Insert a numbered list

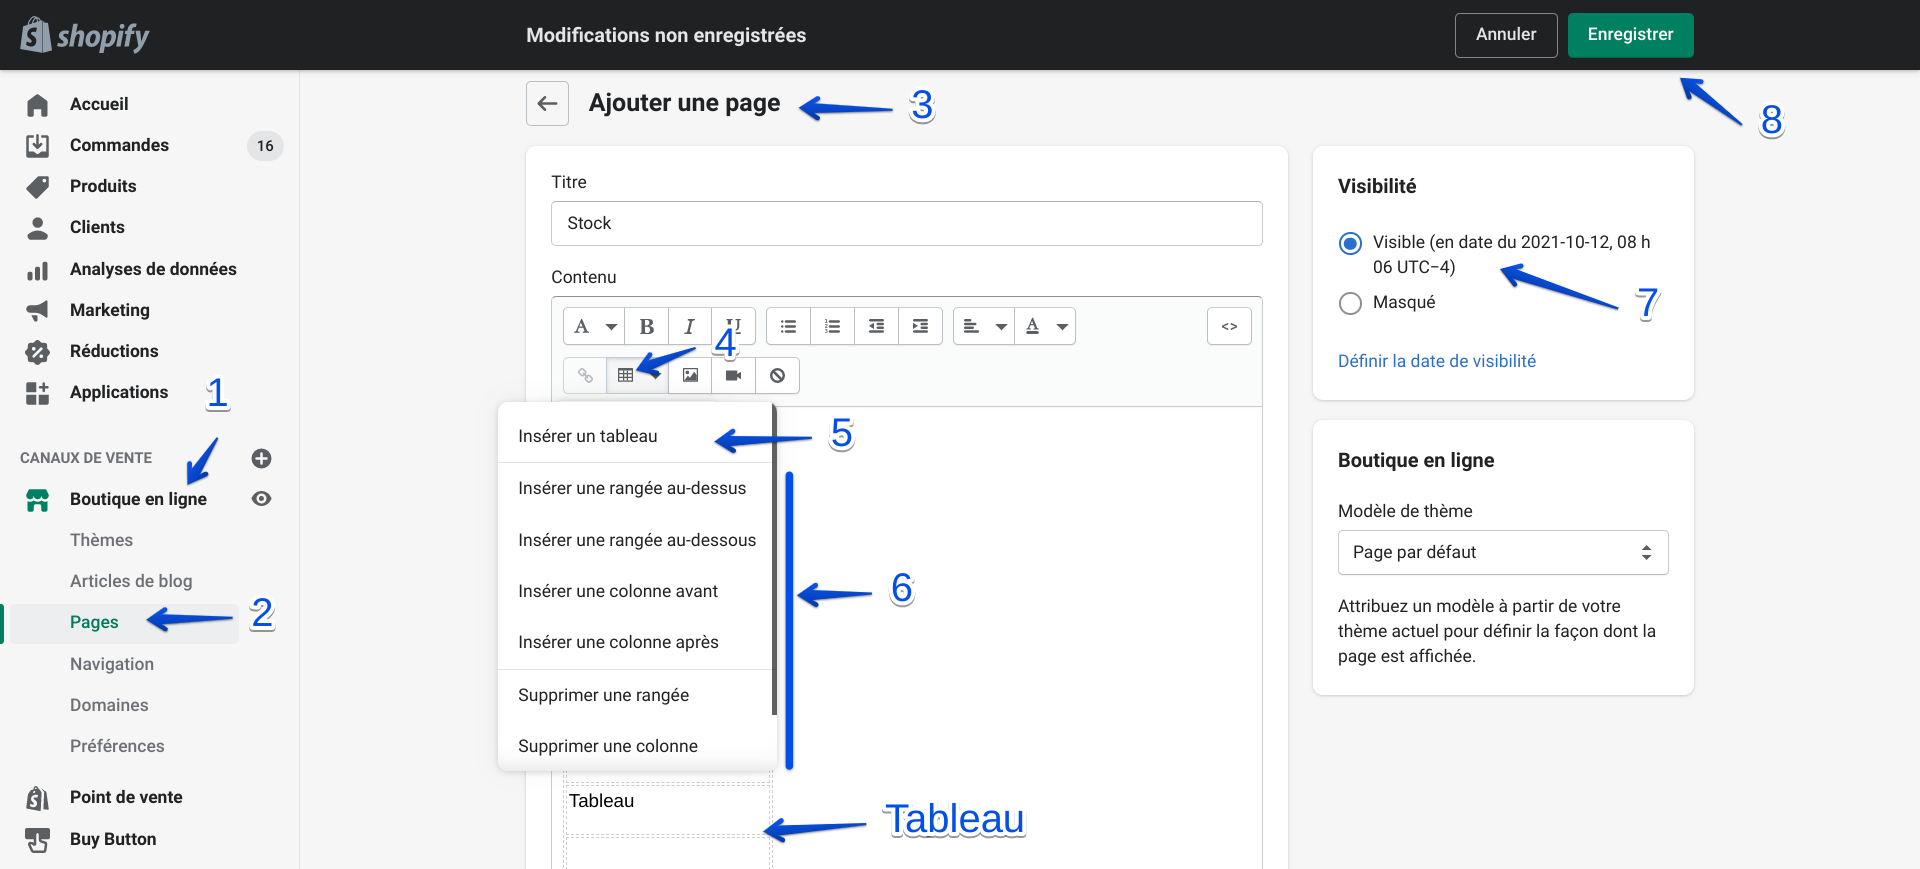click(x=832, y=326)
